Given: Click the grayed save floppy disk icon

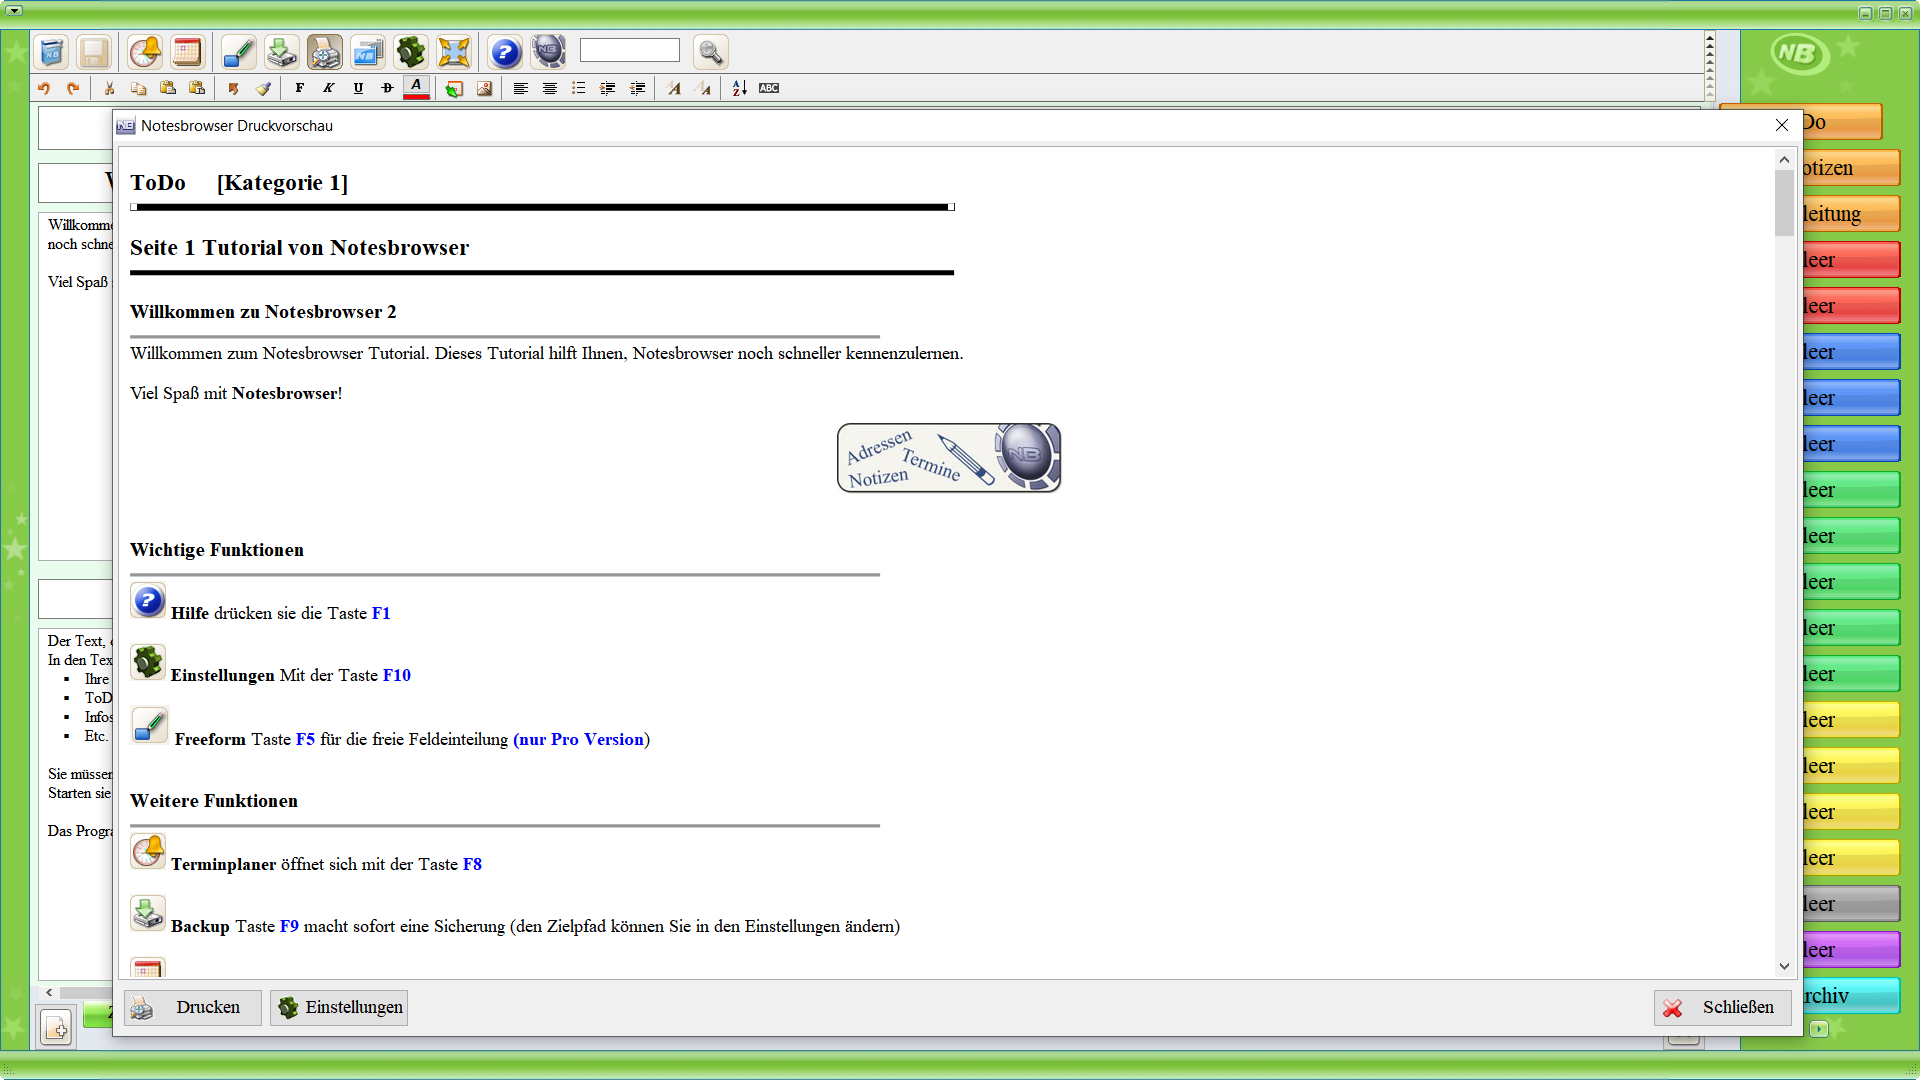Looking at the screenshot, I should coord(94,52).
